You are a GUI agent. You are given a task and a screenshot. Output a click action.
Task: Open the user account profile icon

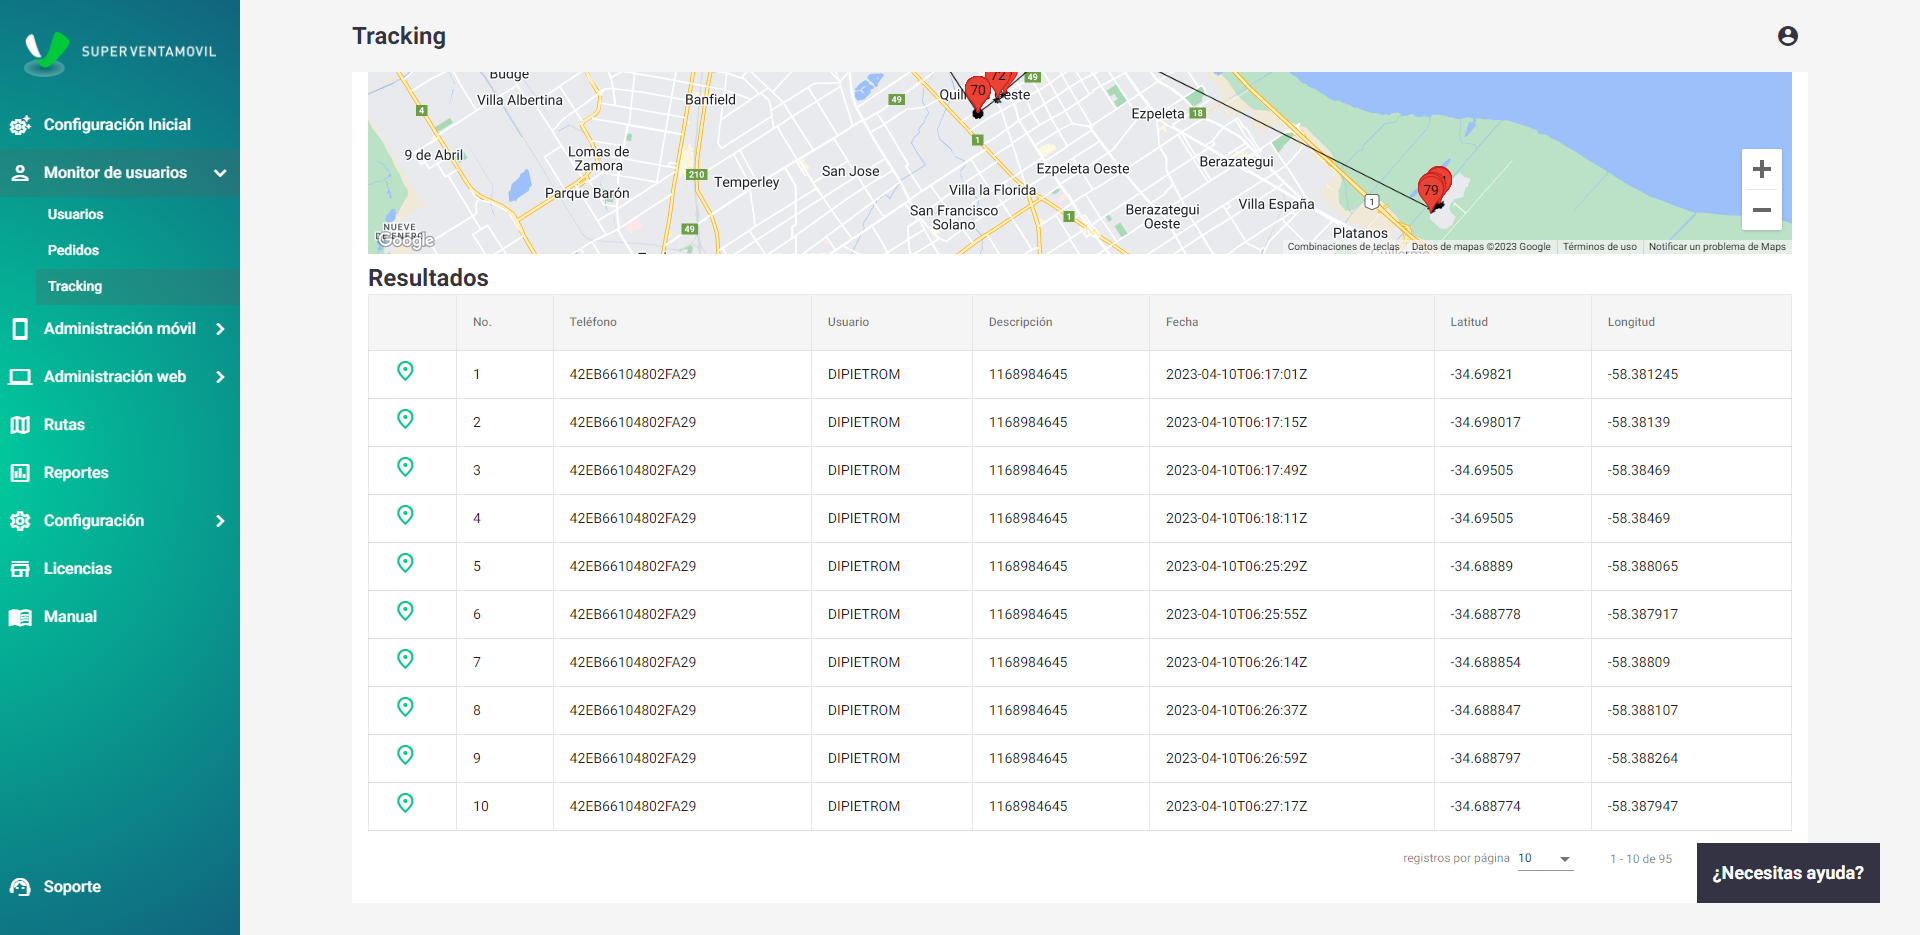click(1788, 36)
